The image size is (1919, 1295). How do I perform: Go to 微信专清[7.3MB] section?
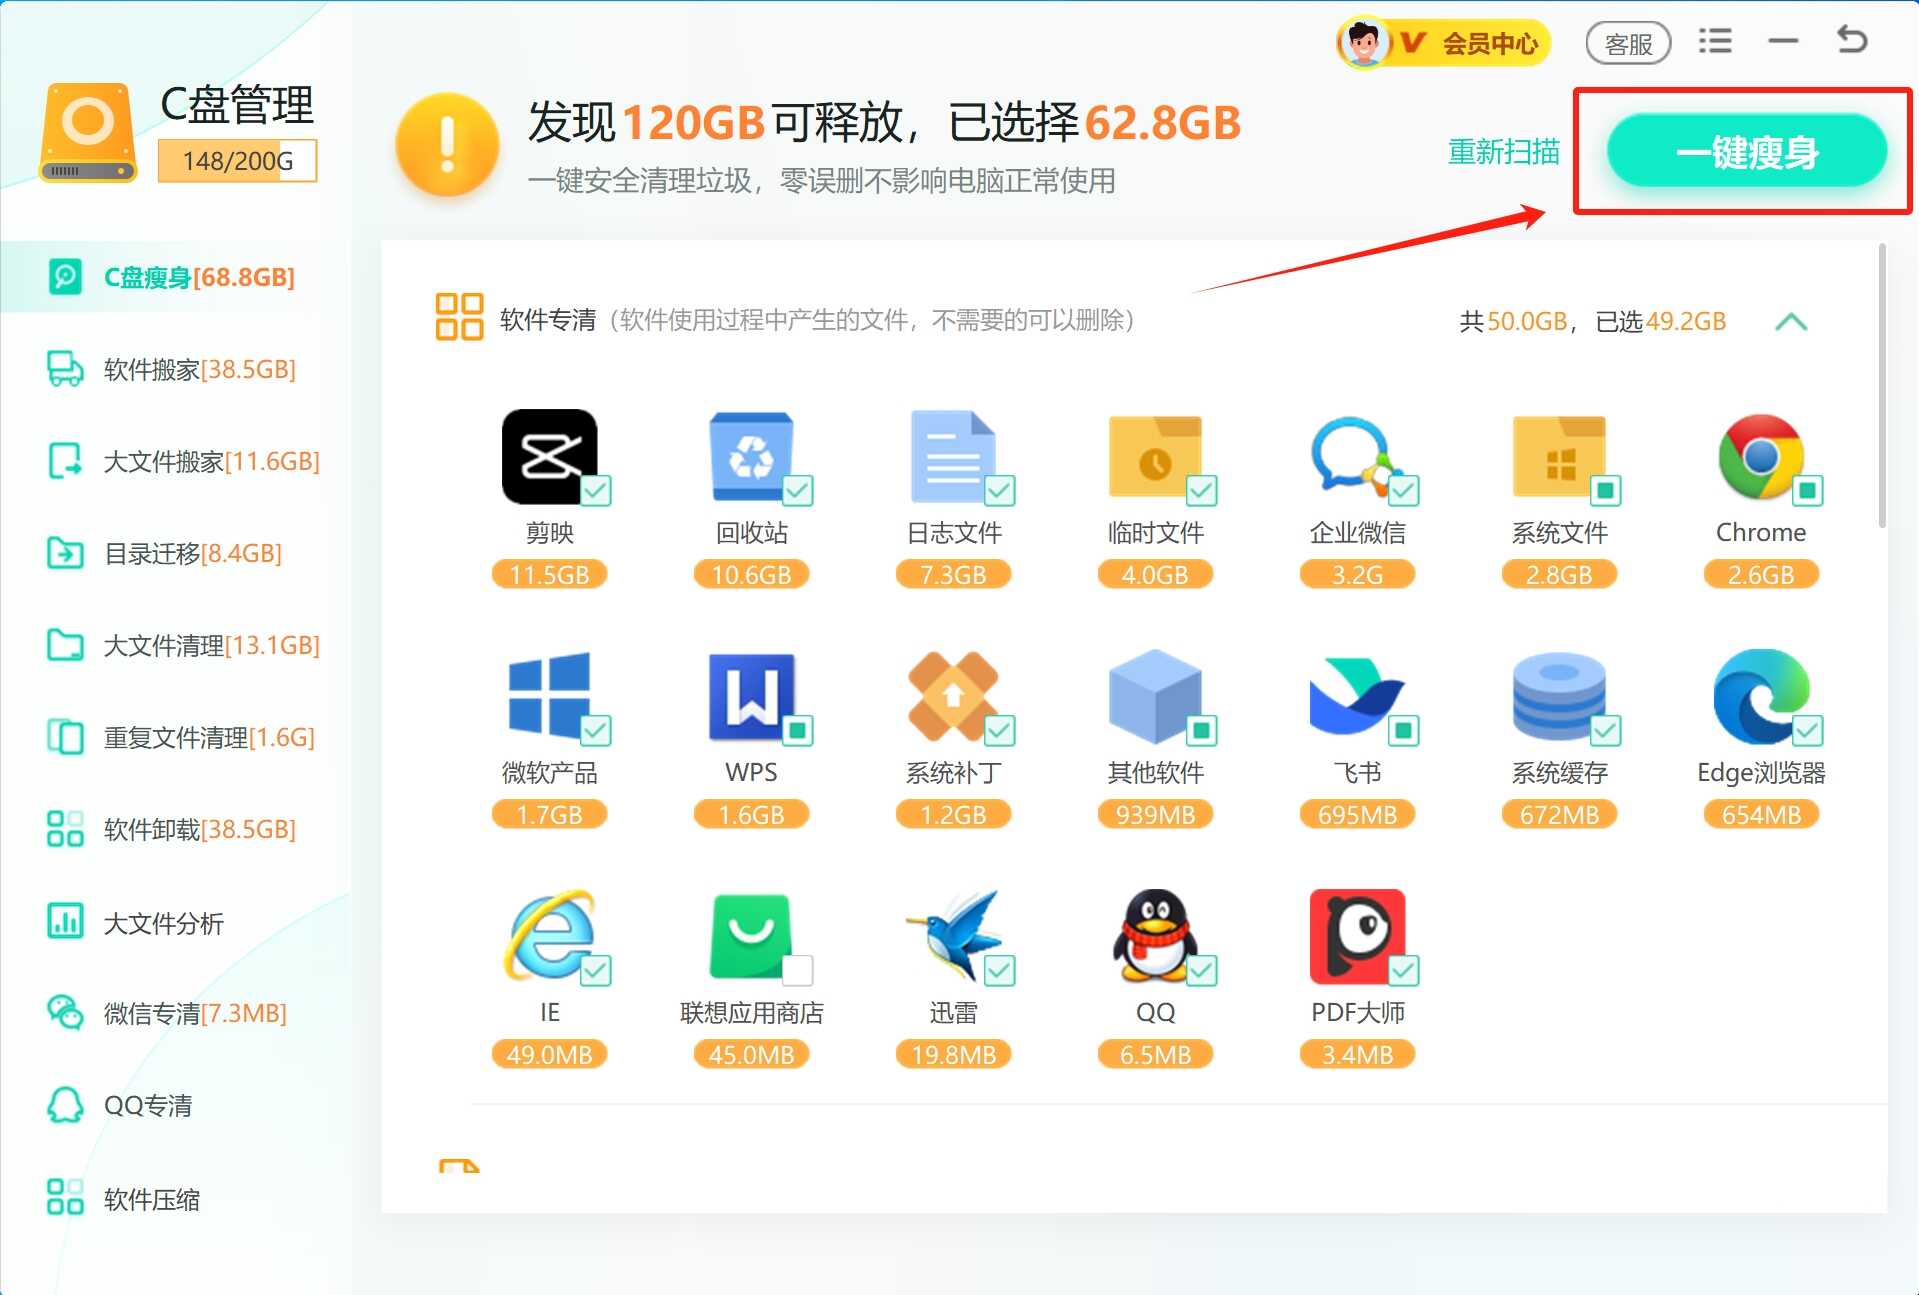[176, 1013]
